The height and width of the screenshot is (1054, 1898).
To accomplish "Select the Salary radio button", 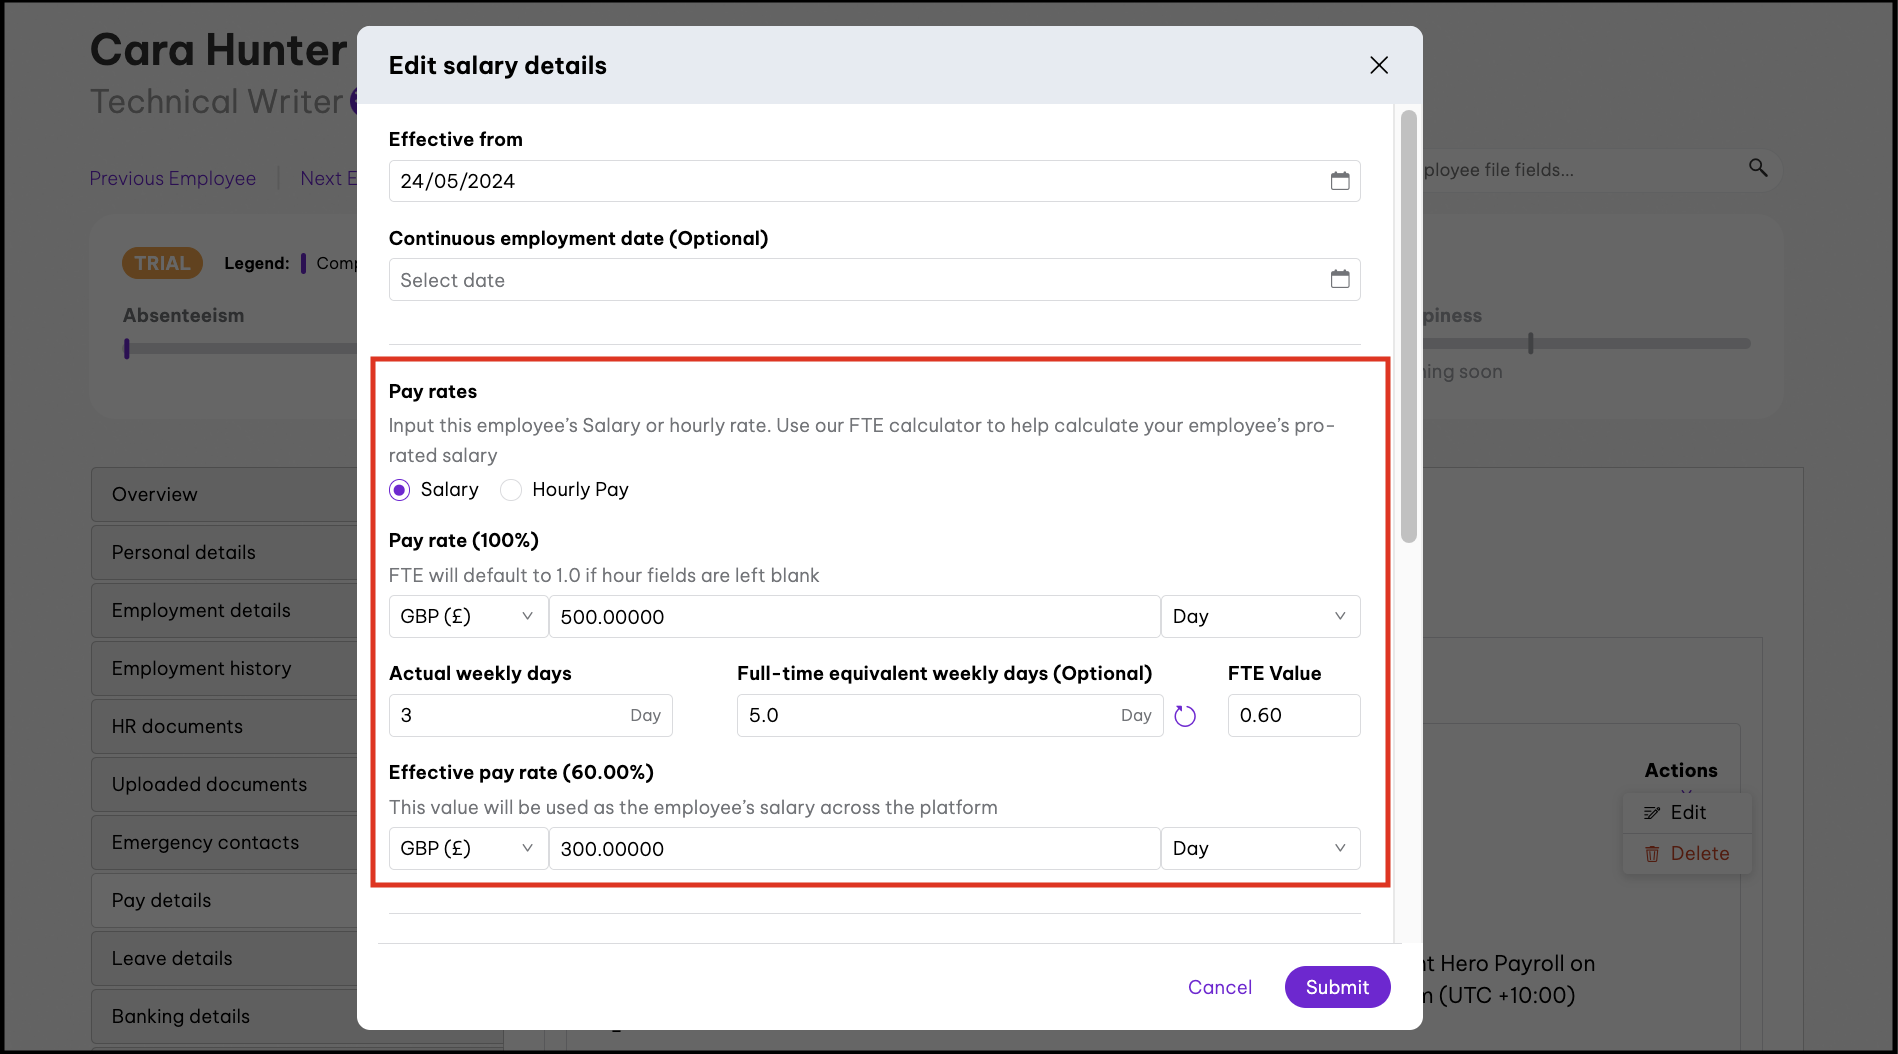I will pyautogui.click(x=400, y=490).
